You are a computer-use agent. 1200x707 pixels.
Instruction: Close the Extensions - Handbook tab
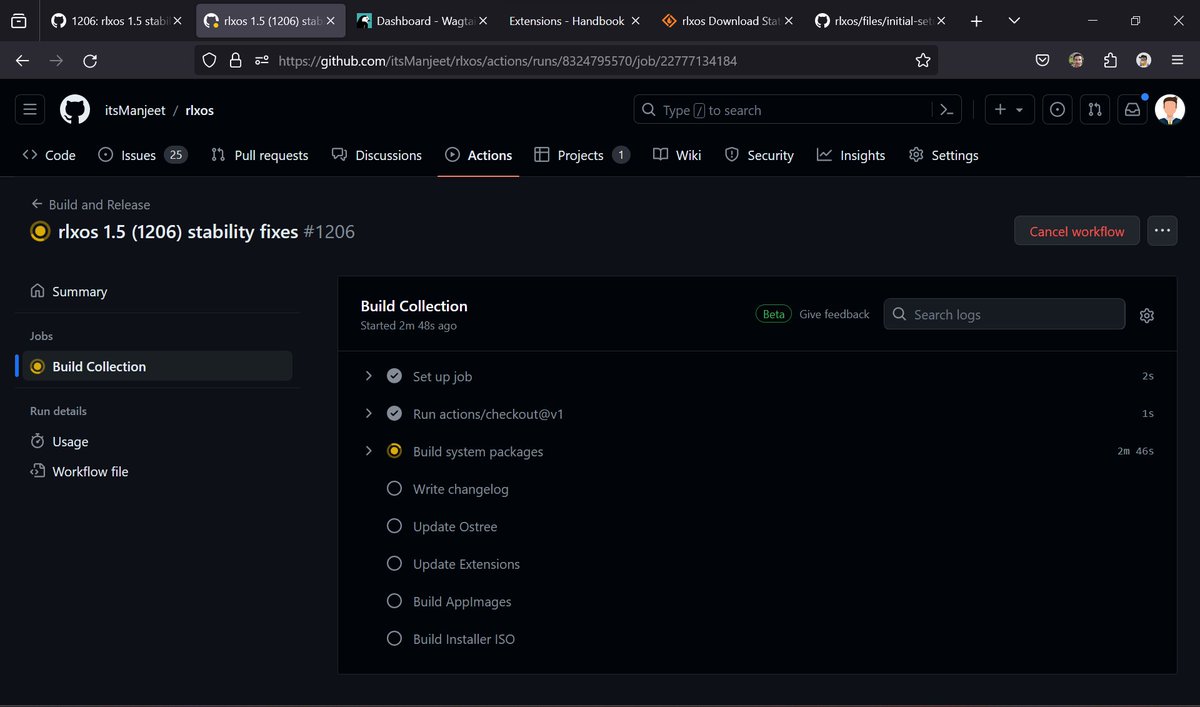coord(635,21)
